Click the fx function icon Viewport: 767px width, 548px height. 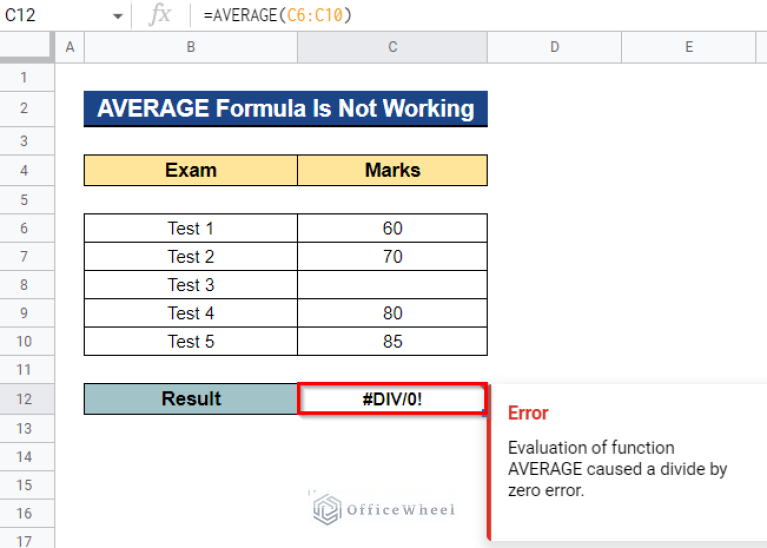(159, 15)
